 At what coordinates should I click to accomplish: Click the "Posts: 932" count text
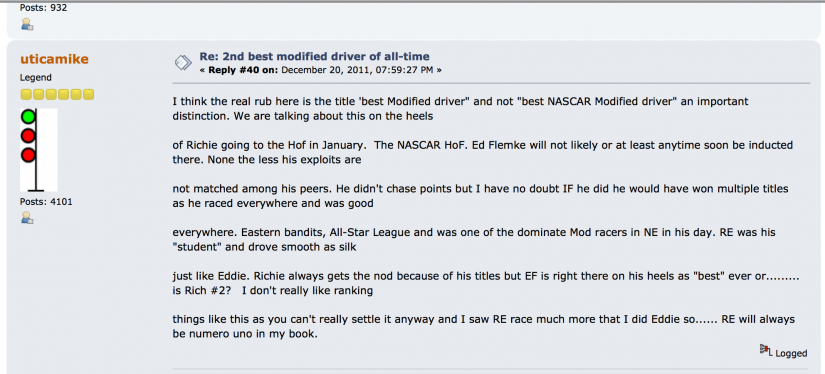pos(44,8)
